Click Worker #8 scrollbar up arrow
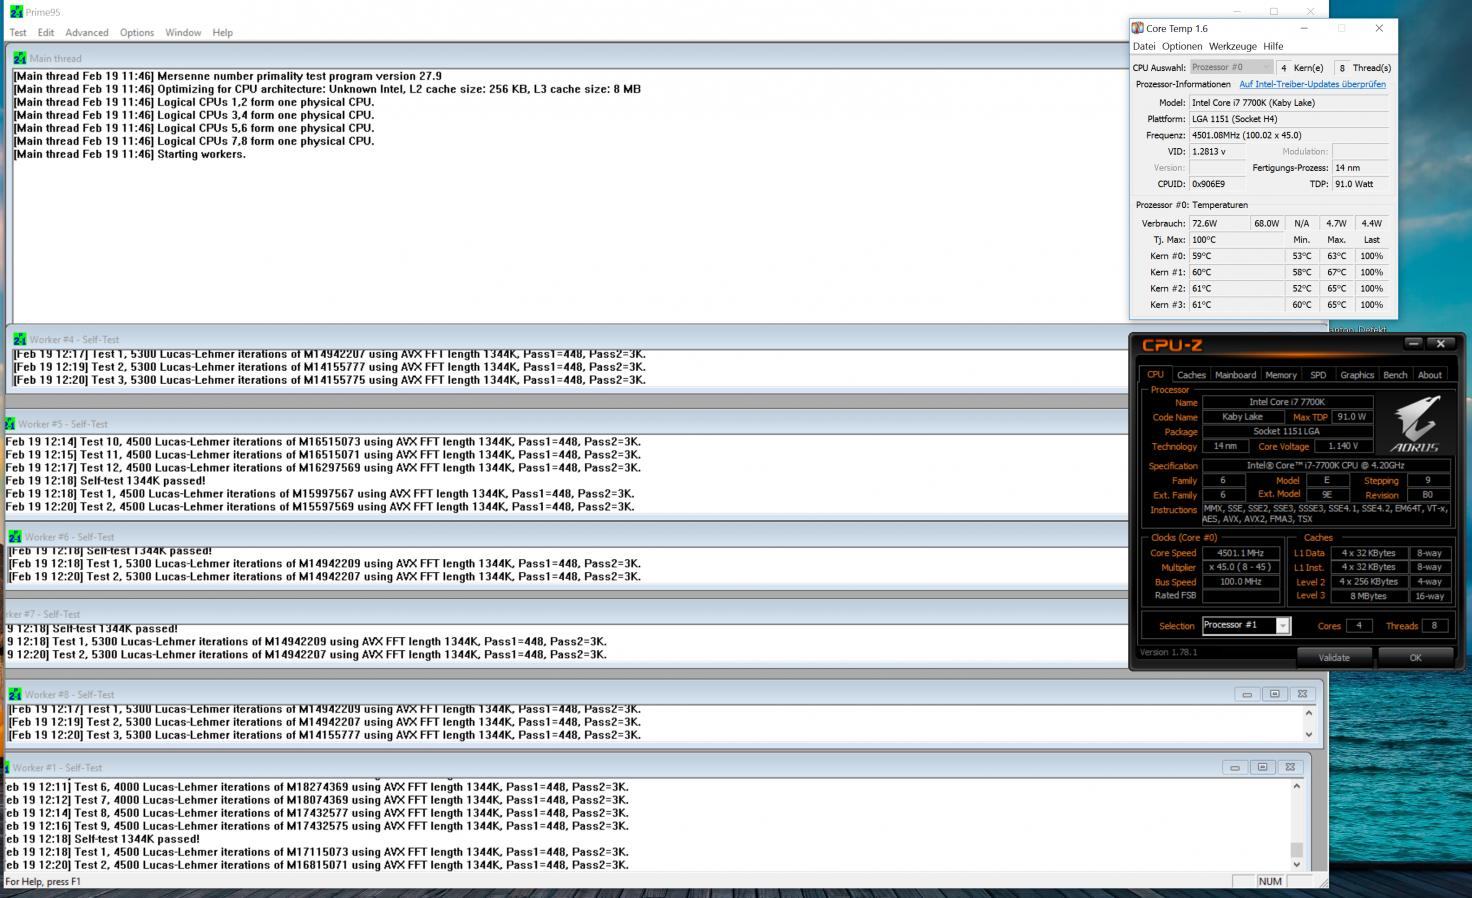Viewport: 1472px width, 898px height. pos(1308,713)
